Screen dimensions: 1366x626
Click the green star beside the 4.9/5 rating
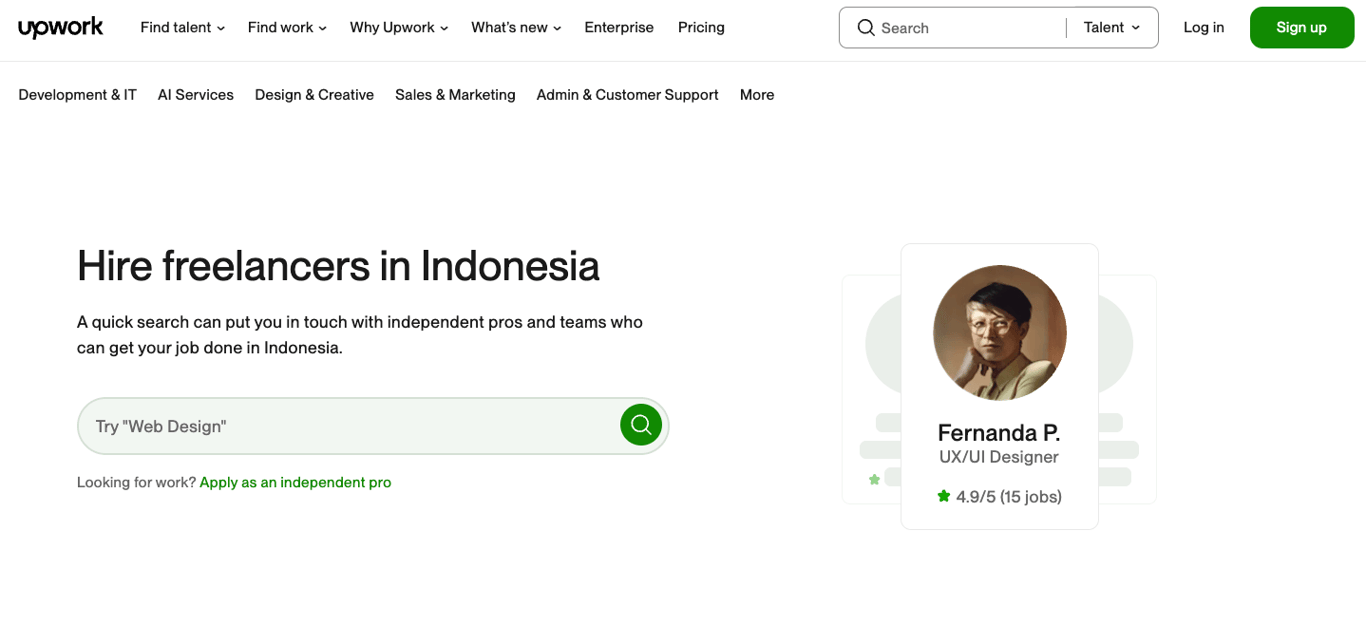point(944,496)
